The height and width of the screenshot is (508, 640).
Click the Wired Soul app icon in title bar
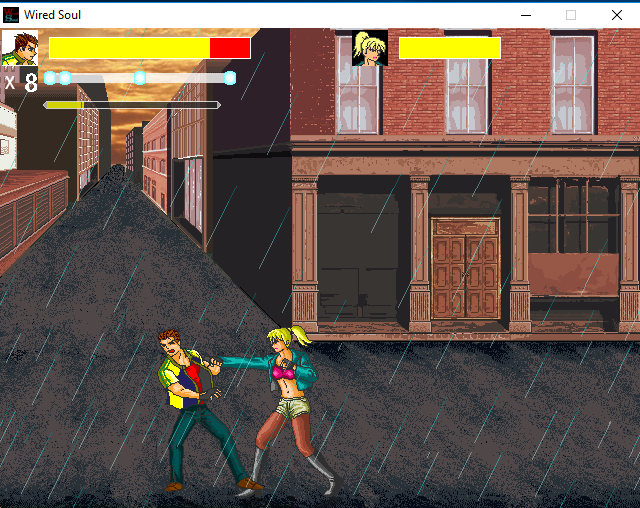[x=11, y=15]
